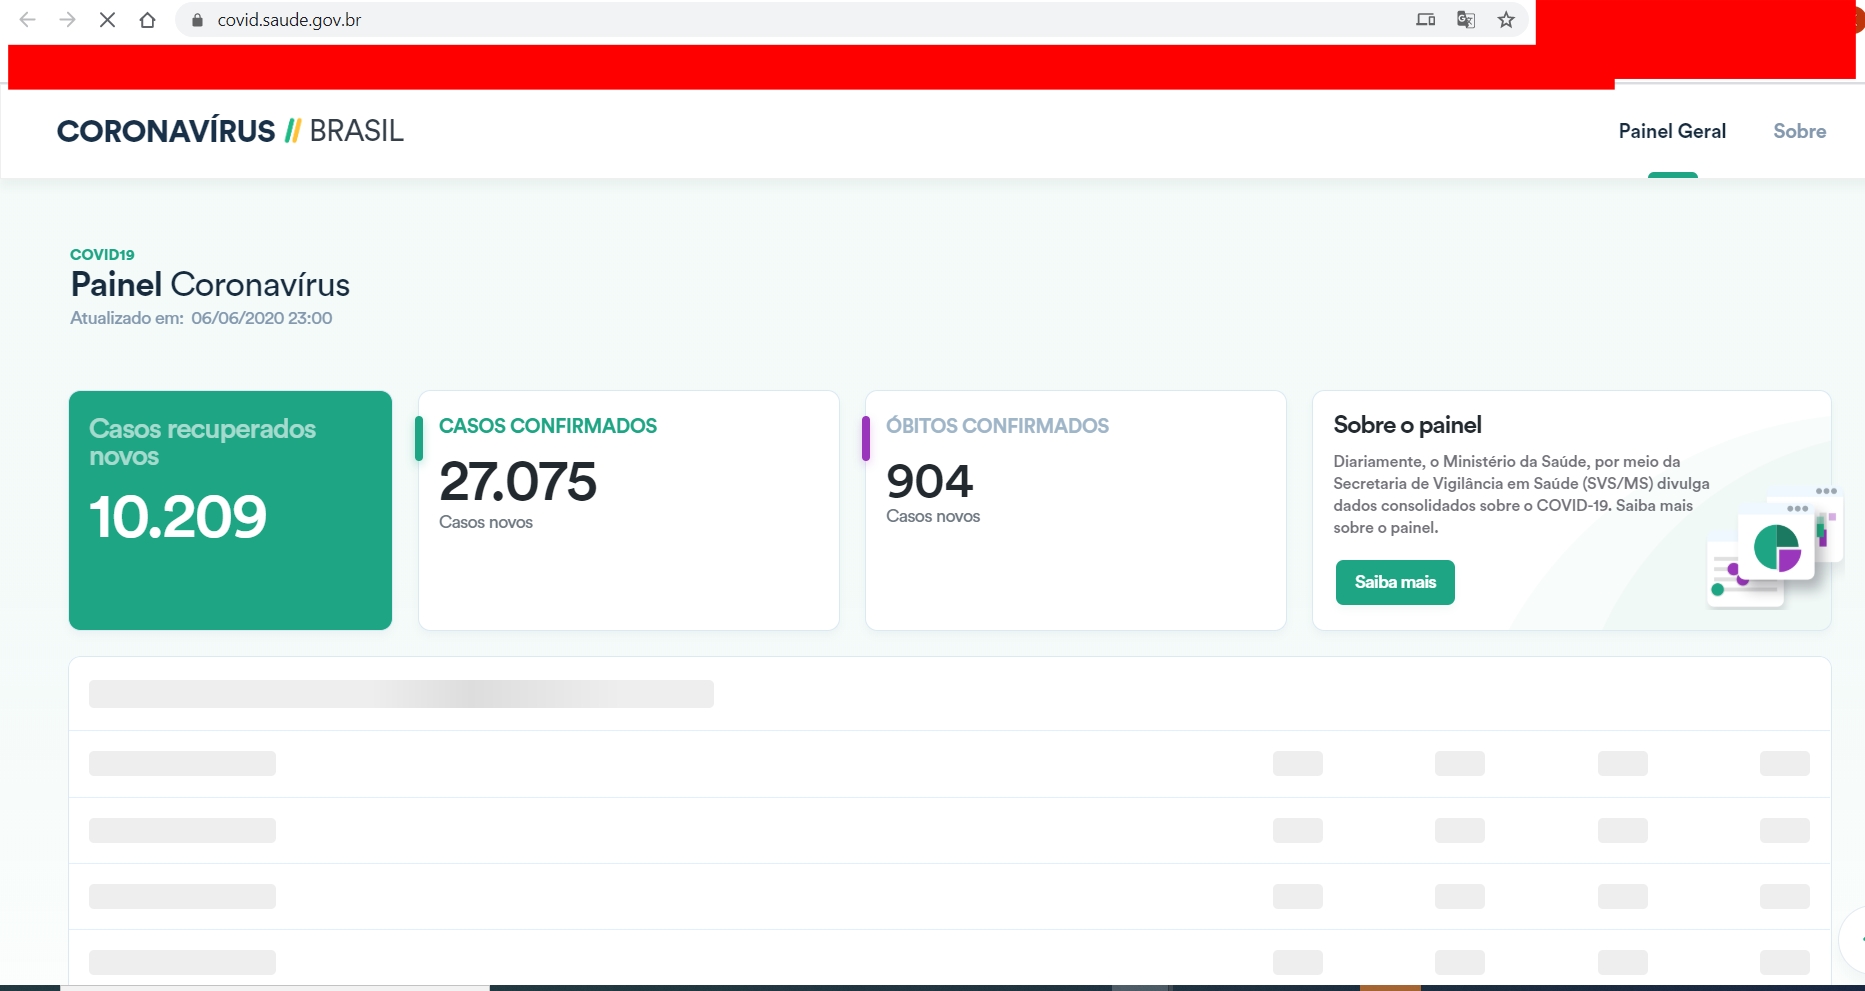Image resolution: width=1865 pixels, height=991 pixels.
Task: Click the Atualizado em date text
Action: [201, 318]
